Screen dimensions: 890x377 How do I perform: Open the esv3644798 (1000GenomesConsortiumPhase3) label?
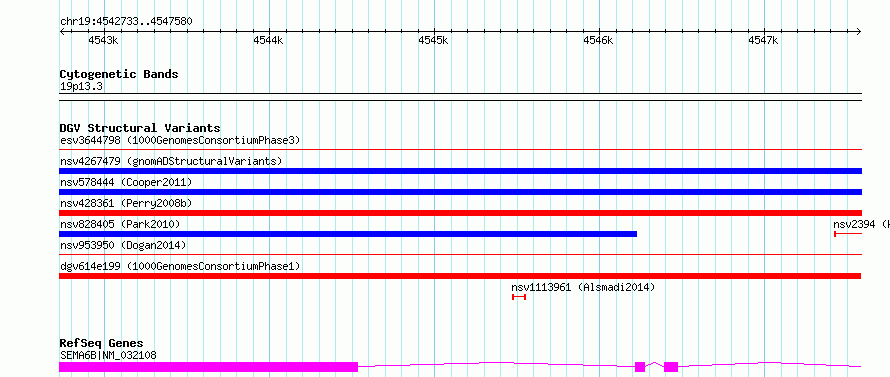(x=180, y=140)
